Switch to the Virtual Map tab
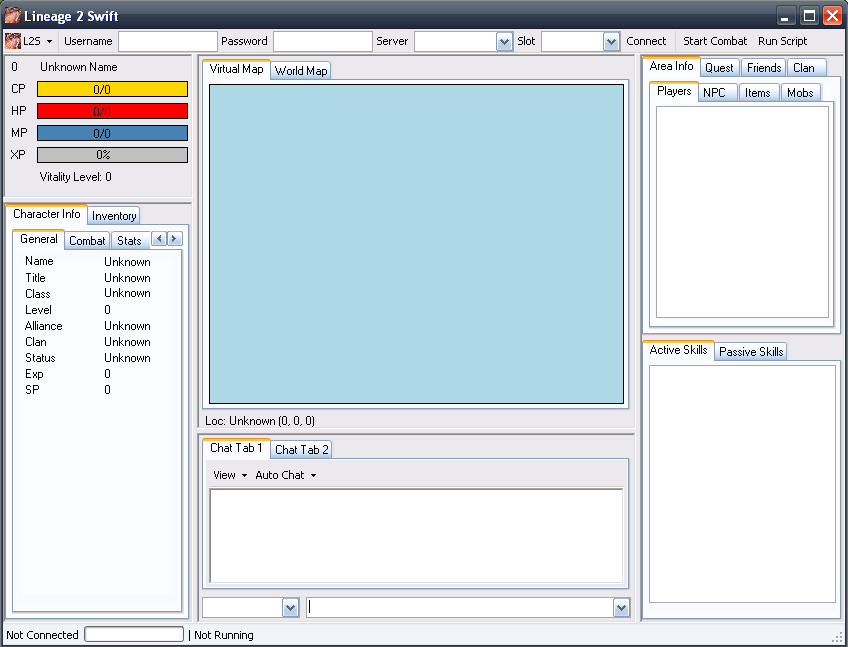Image resolution: width=848 pixels, height=647 pixels. tap(236, 69)
